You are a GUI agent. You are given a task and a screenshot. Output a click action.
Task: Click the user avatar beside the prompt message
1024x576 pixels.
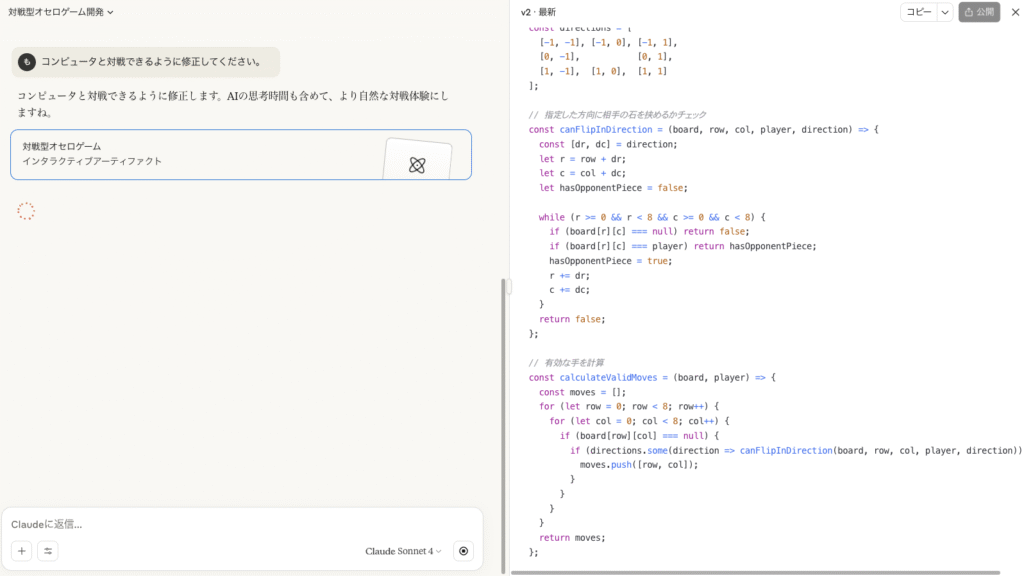click(x=27, y=62)
